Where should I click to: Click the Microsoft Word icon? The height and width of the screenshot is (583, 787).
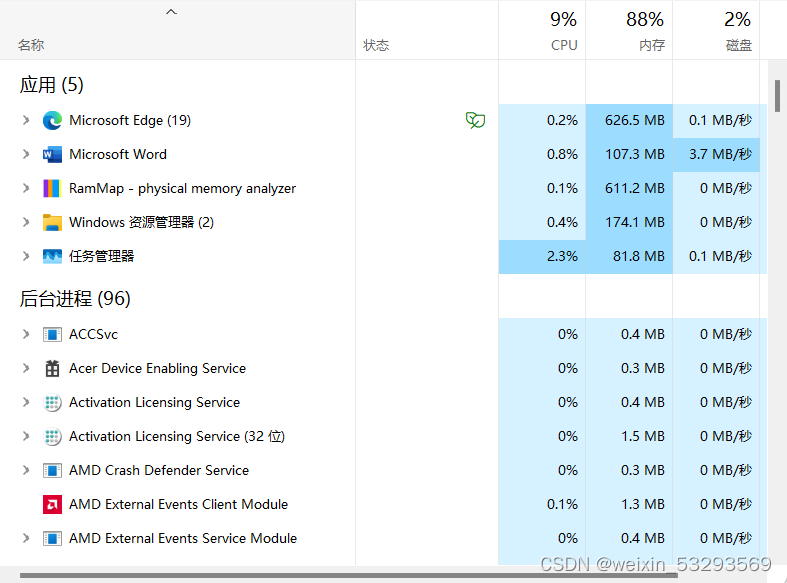[x=52, y=155]
